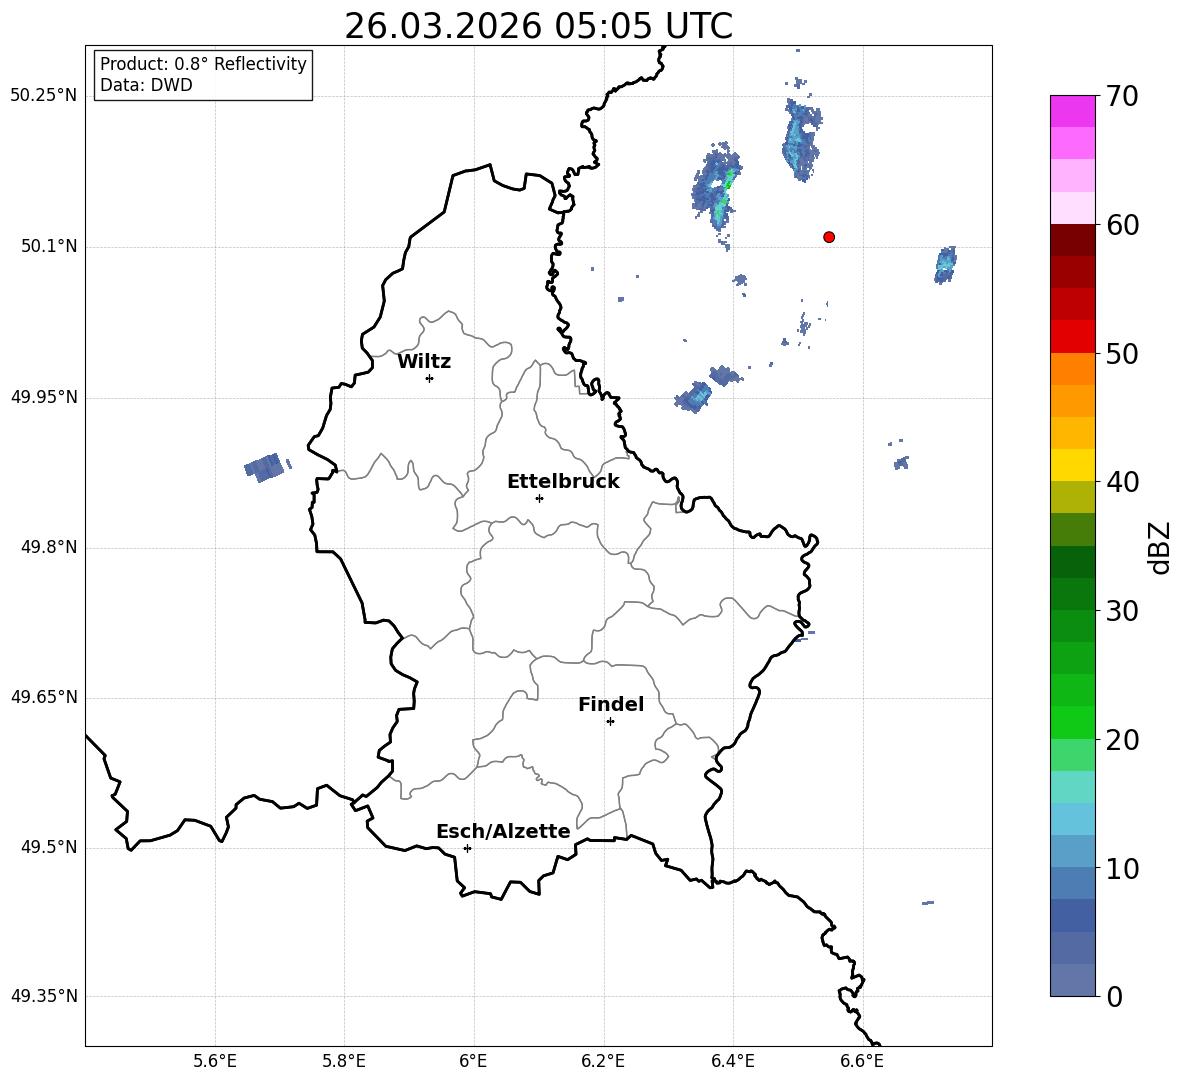The height and width of the screenshot is (1081, 1184).
Task: Click the radar echo west of Wiltz
Action: tap(265, 467)
